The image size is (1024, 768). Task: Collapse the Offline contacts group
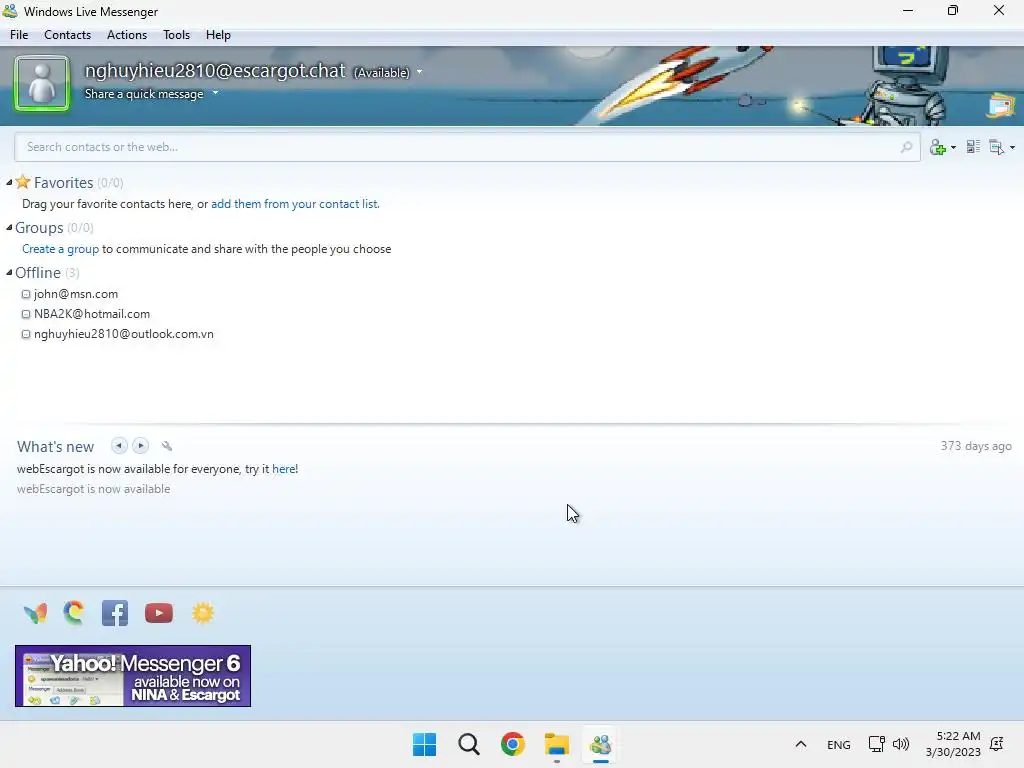click(x=9, y=272)
